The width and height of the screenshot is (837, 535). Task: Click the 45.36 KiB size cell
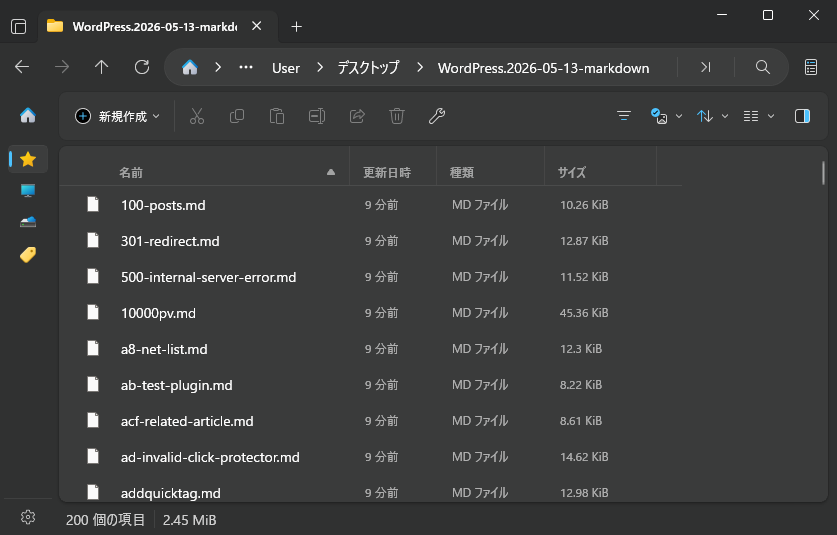point(584,313)
